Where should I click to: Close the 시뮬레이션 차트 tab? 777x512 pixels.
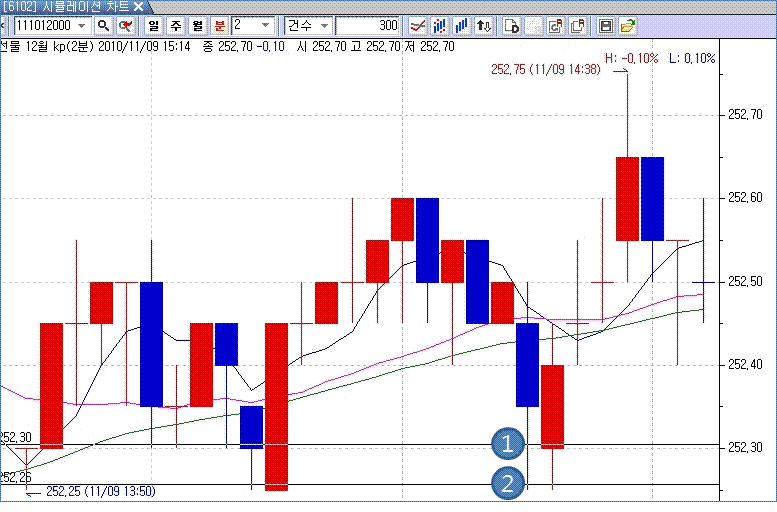pos(138,7)
